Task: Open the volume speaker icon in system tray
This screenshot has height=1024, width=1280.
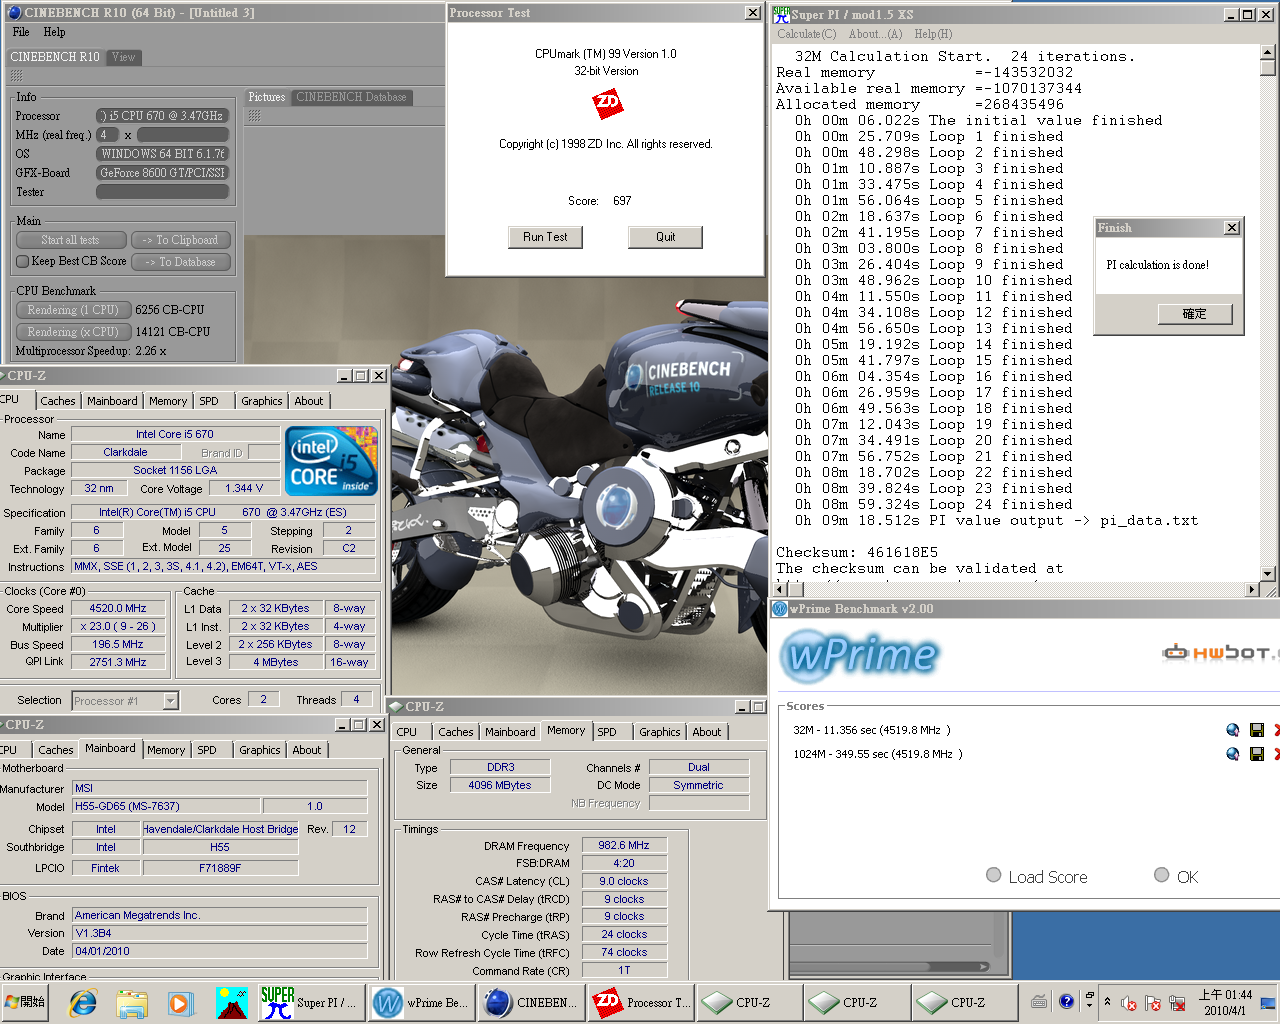Action: click(x=1129, y=1003)
